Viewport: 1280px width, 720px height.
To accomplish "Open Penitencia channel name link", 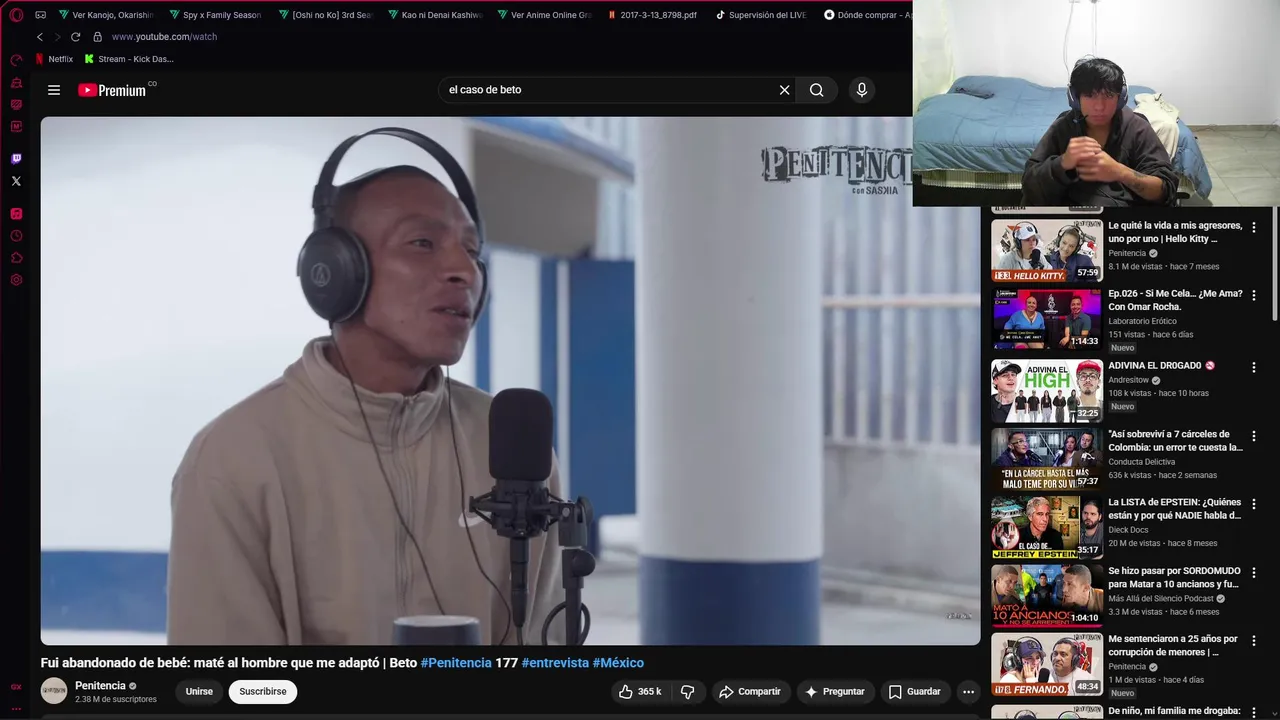I will click(x=100, y=686).
